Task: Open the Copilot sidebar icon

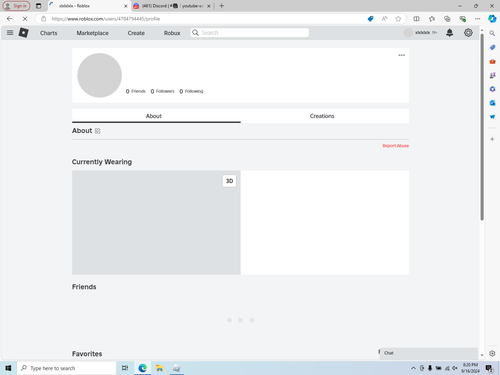Action: 492,19
